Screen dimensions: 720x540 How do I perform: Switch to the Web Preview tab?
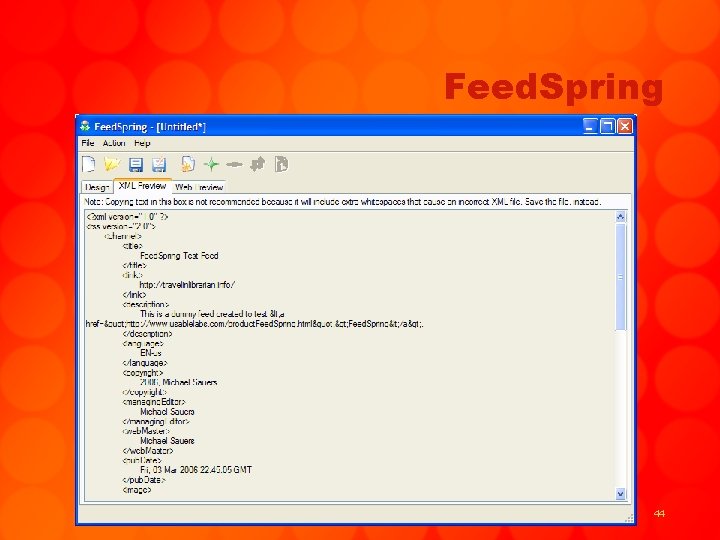click(x=199, y=187)
